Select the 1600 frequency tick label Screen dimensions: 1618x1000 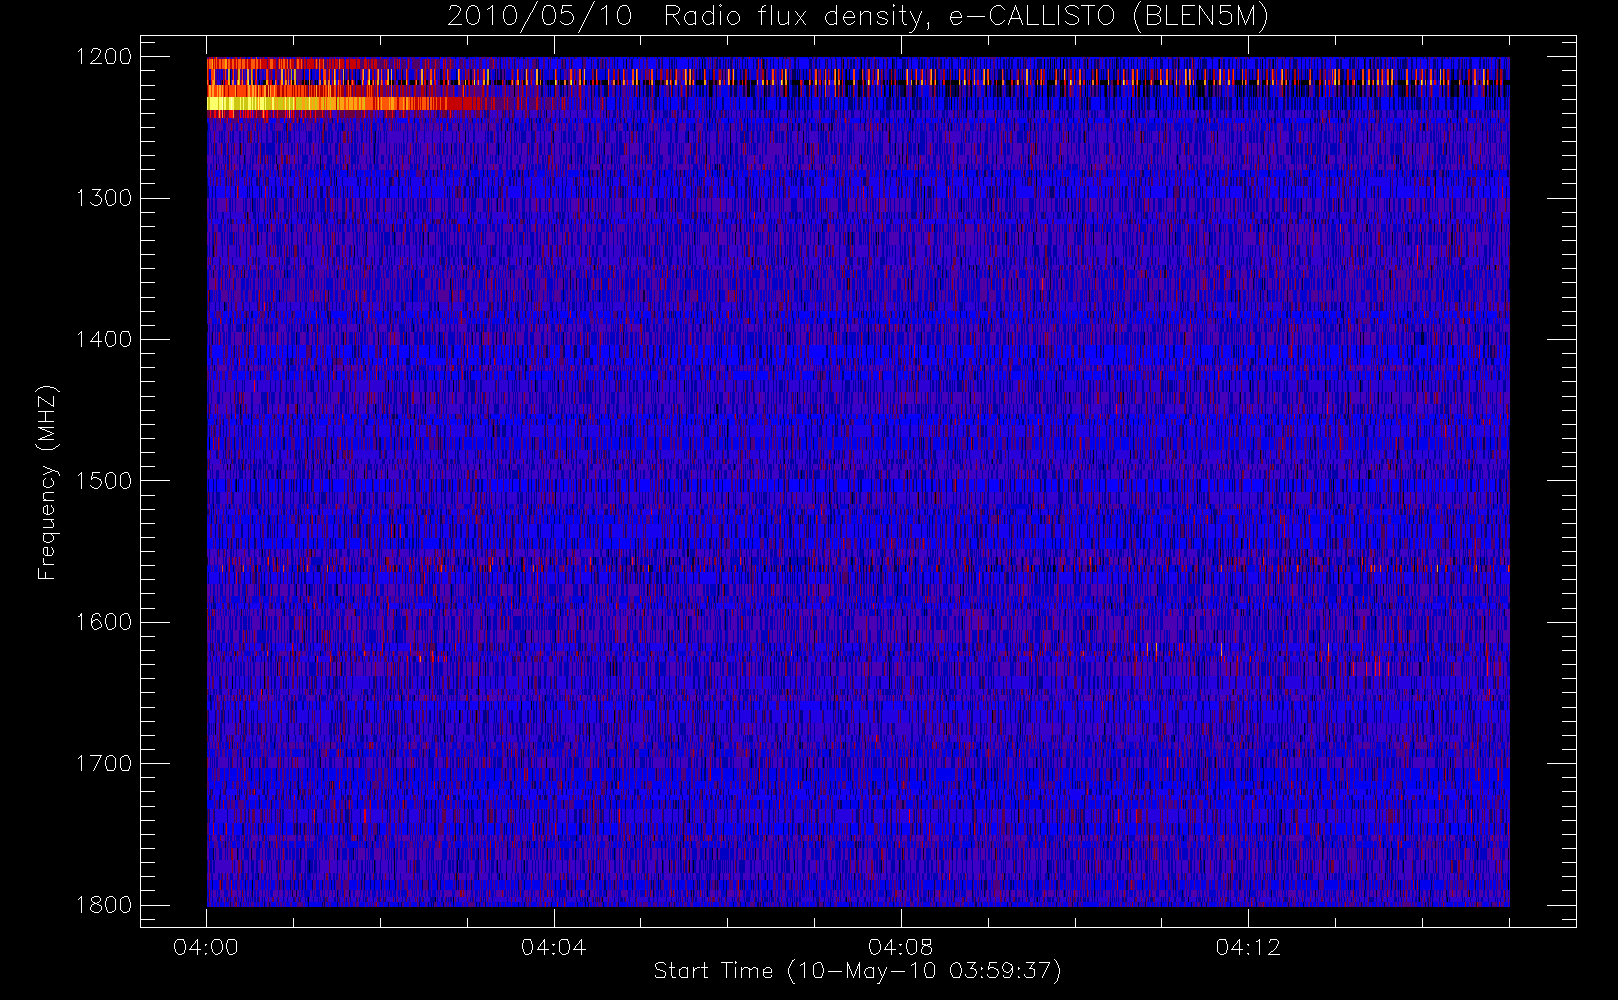pyautogui.click(x=105, y=622)
